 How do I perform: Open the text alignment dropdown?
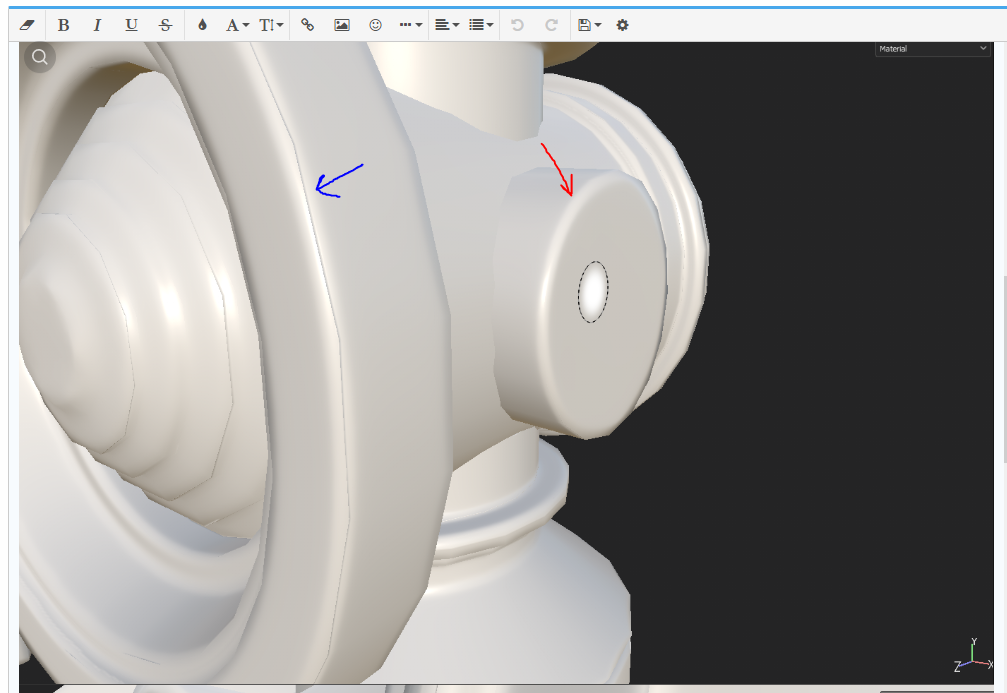(x=447, y=25)
